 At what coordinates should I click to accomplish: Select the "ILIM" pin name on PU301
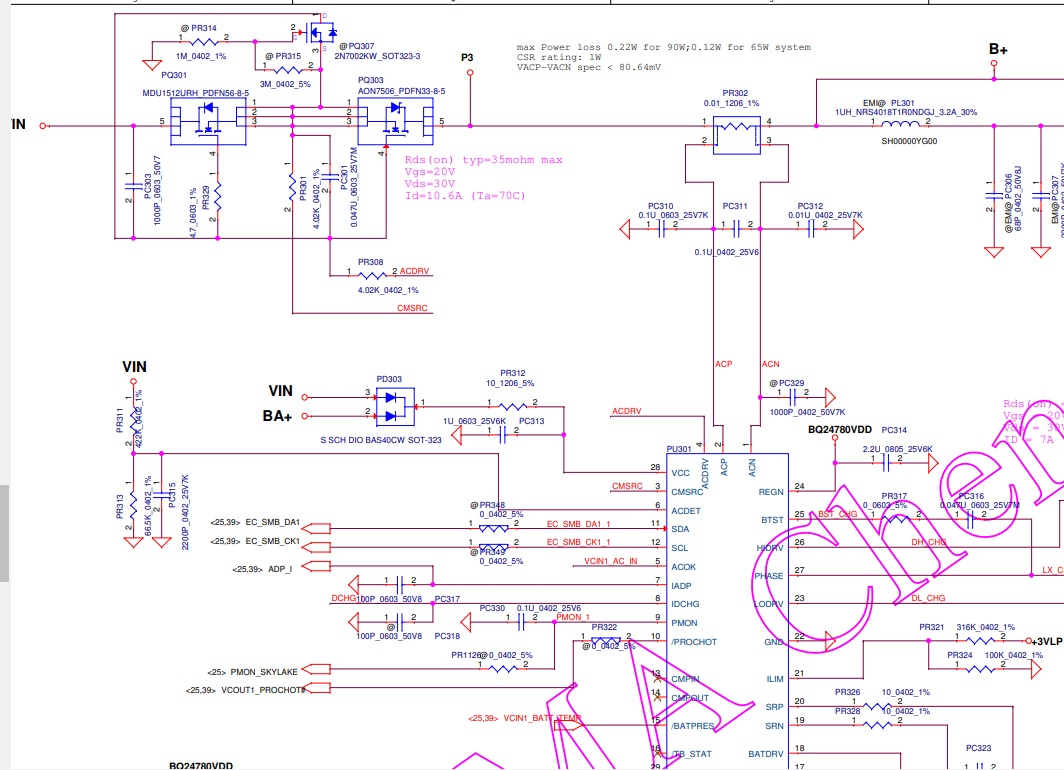(775, 679)
